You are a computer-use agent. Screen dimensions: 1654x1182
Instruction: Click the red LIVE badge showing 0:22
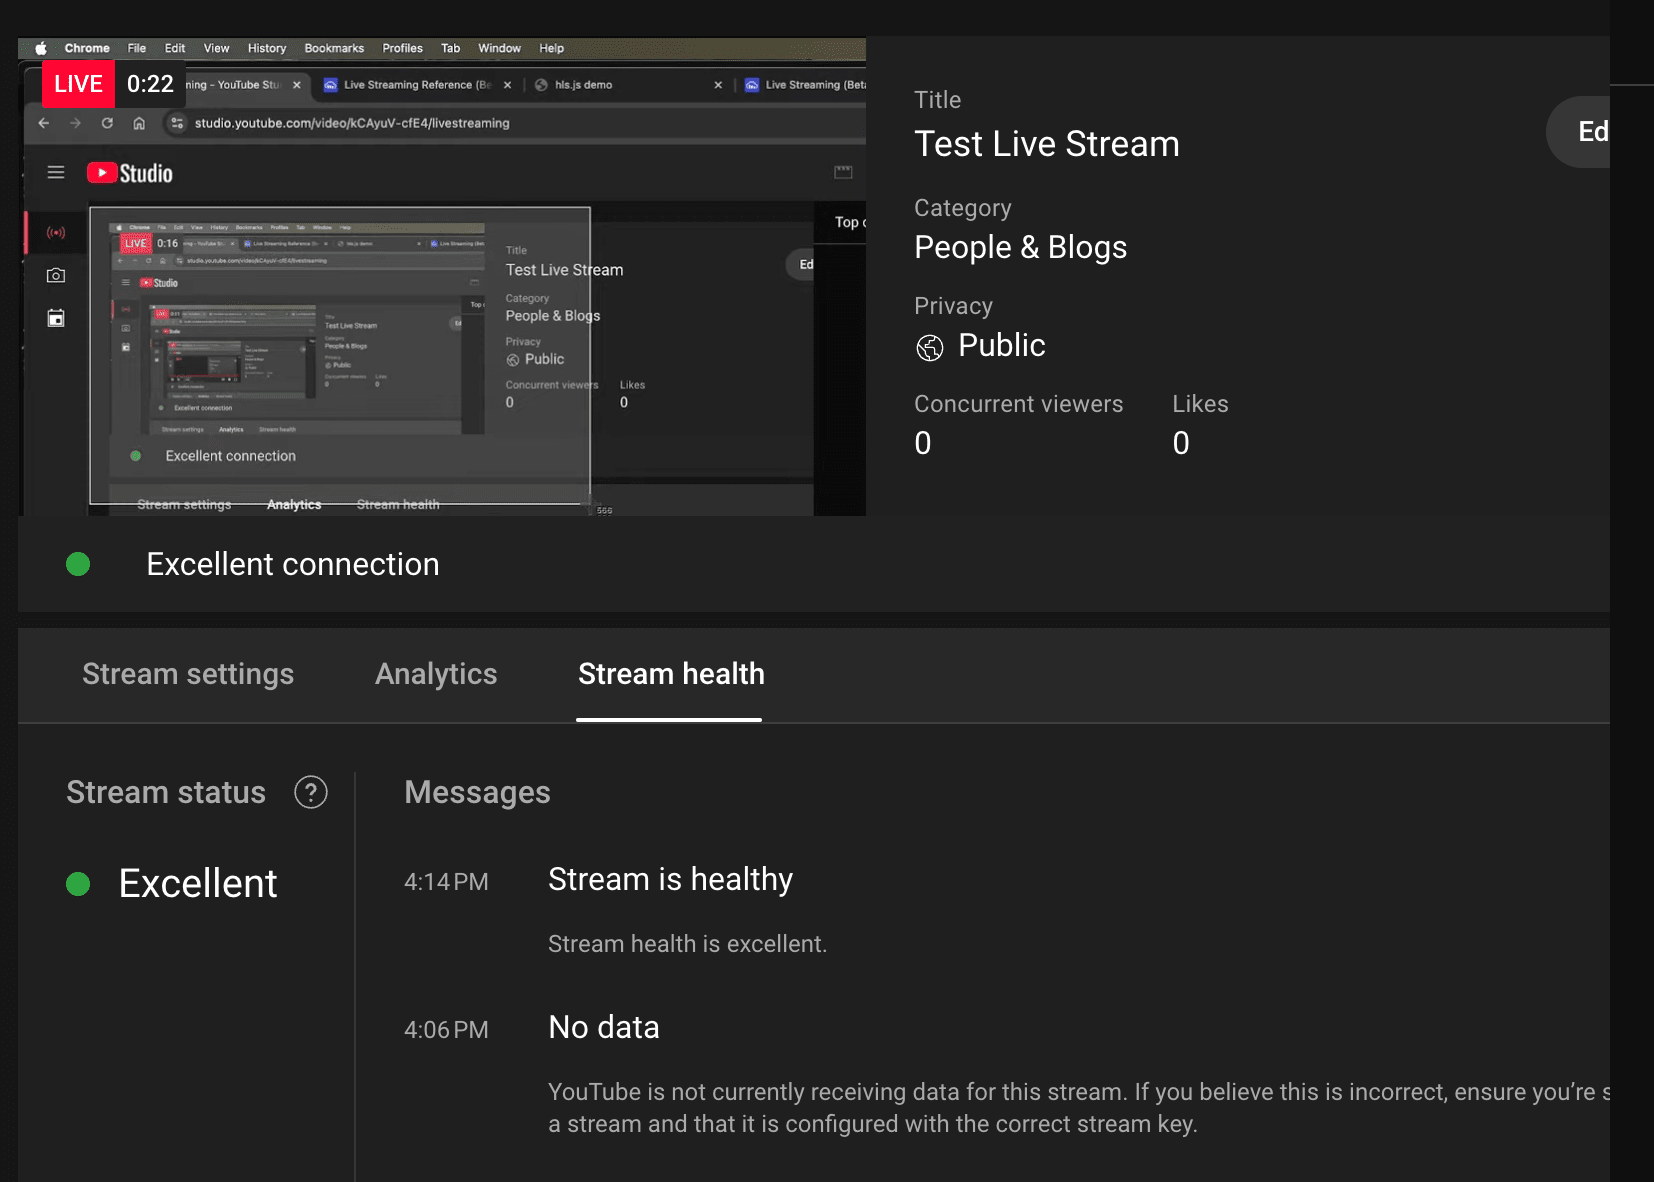[x=78, y=84]
